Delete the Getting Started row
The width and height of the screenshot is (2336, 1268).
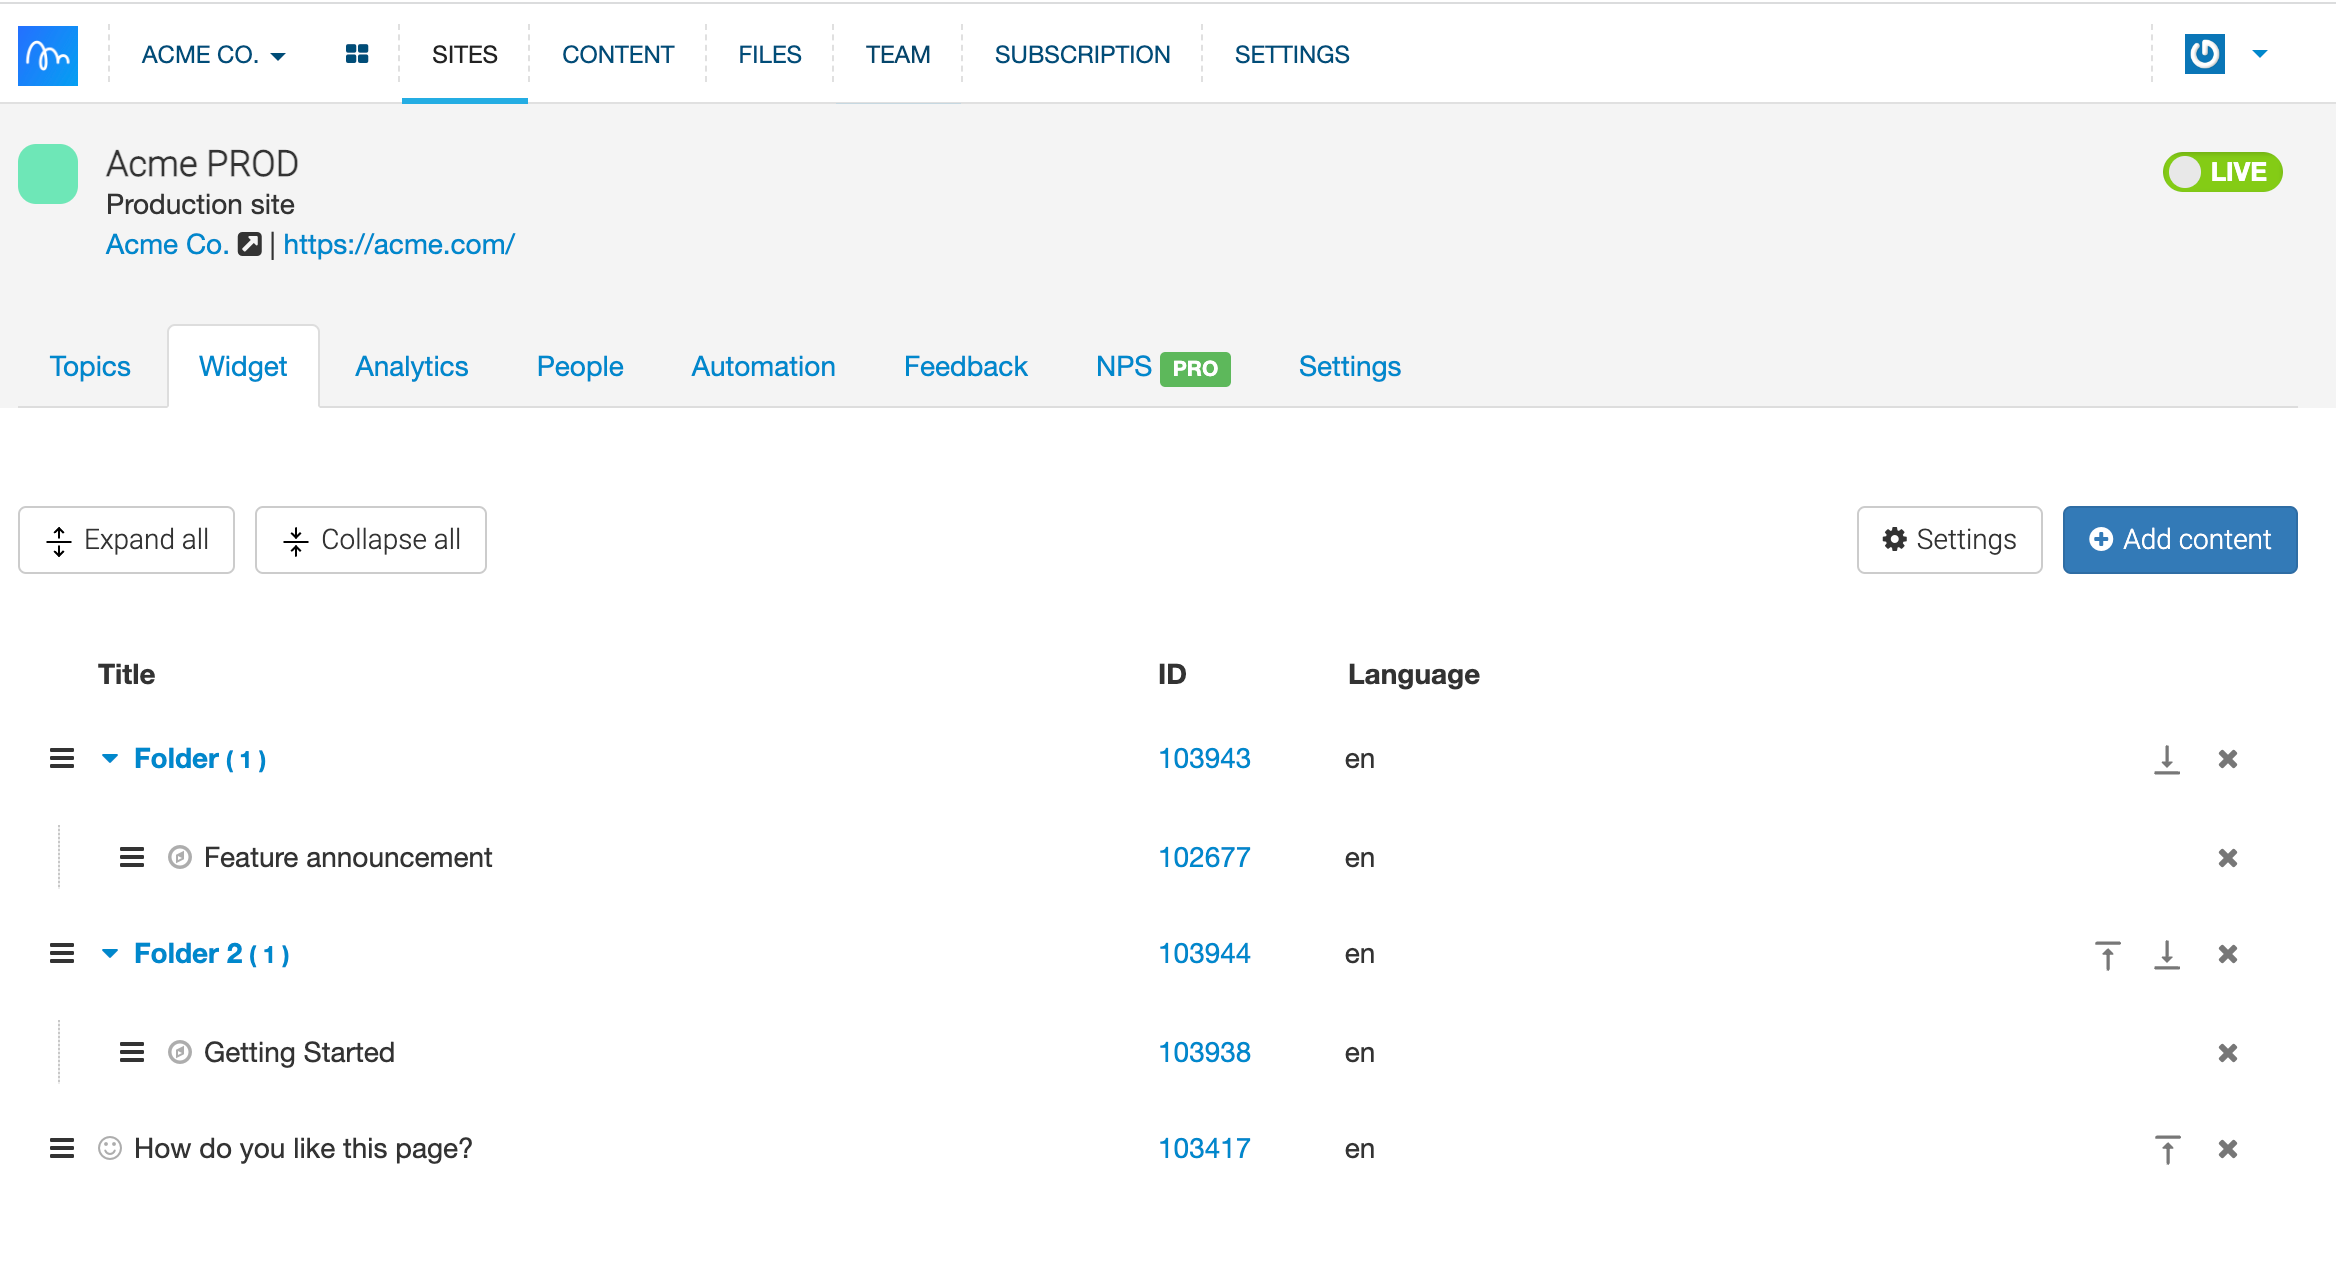pos(2227,1053)
